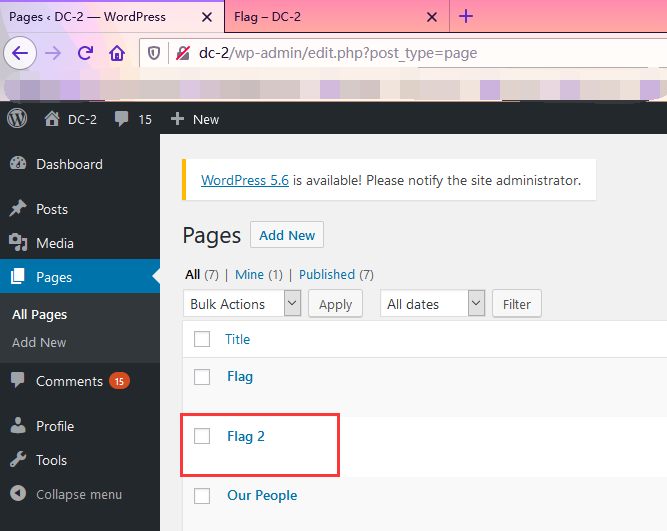Viewport: 667px width, 531px height.
Task: Open the Bulk Actions dropdown
Action: pyautogui.click(x=243, y=304)
